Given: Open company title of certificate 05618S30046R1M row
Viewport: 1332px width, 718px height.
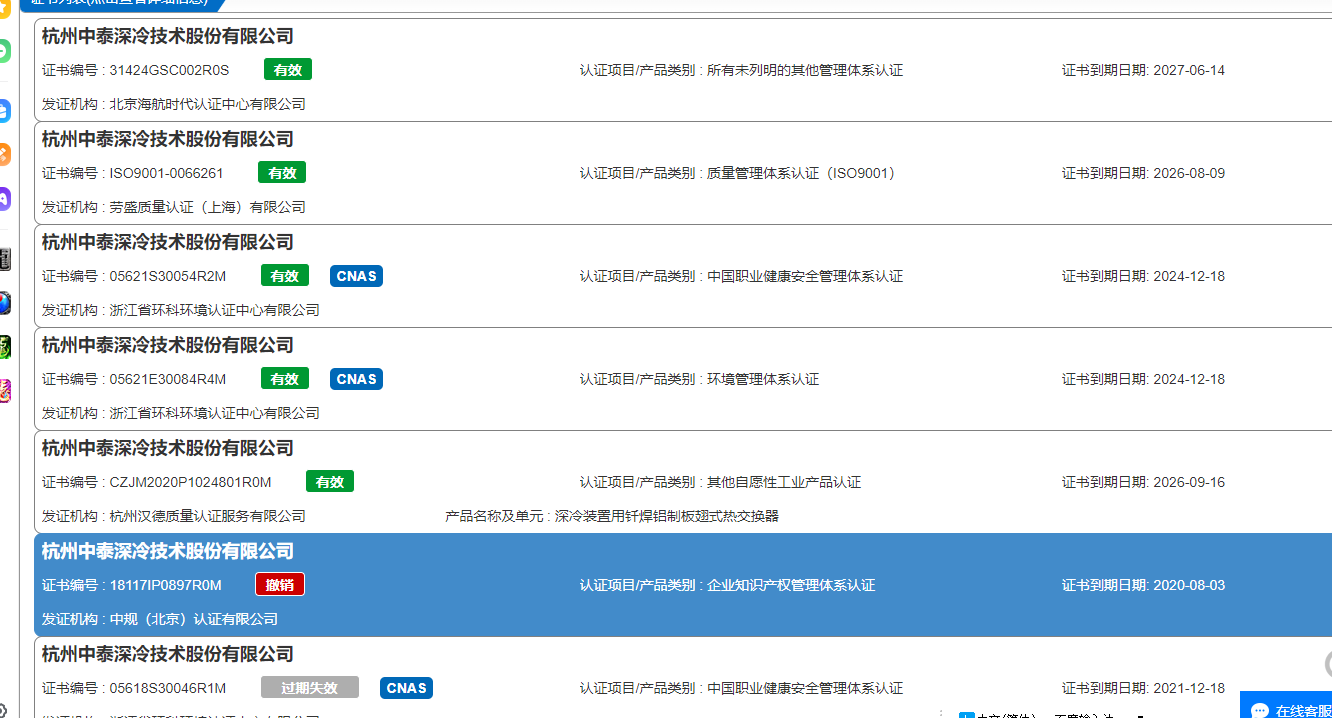Looking at the screenshot, I should (x=168, y=655).
